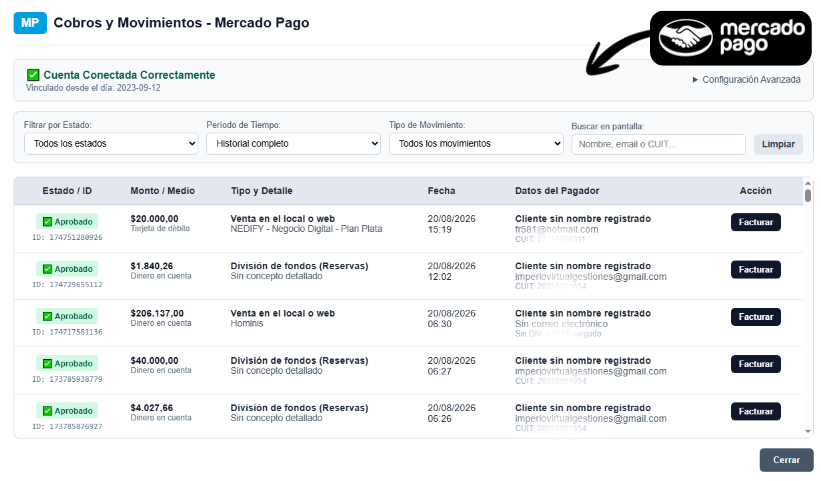The image size is (821, 481).
Task: Click Aprobado badge for ID 174751280926
Action: point(67,221)
